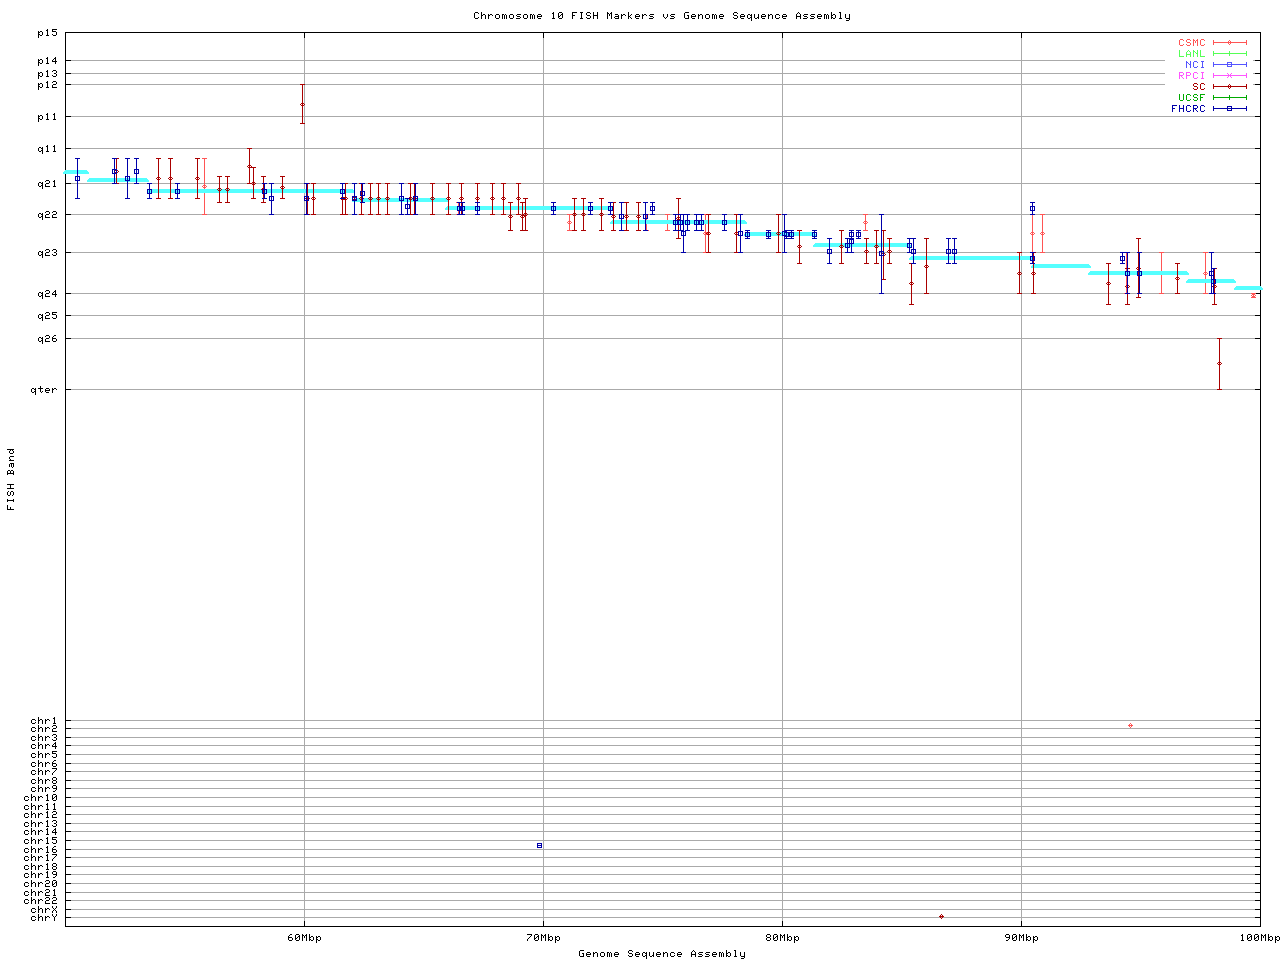Click the NCI blue square legend marker

click(1229, 64)
